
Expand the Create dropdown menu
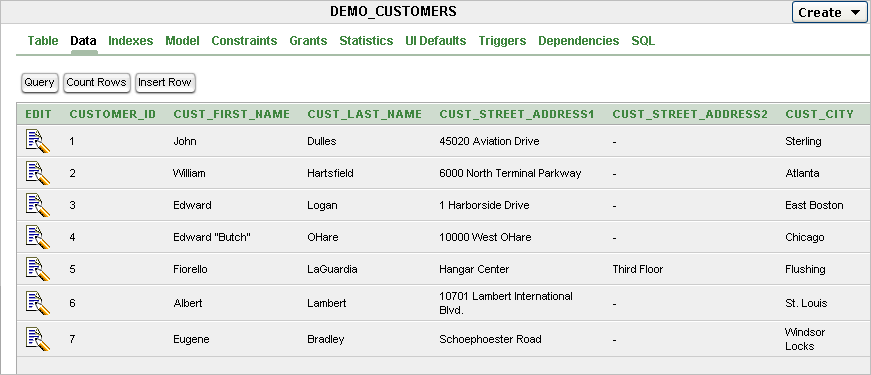pyautogui.click(x=829, y=12)
